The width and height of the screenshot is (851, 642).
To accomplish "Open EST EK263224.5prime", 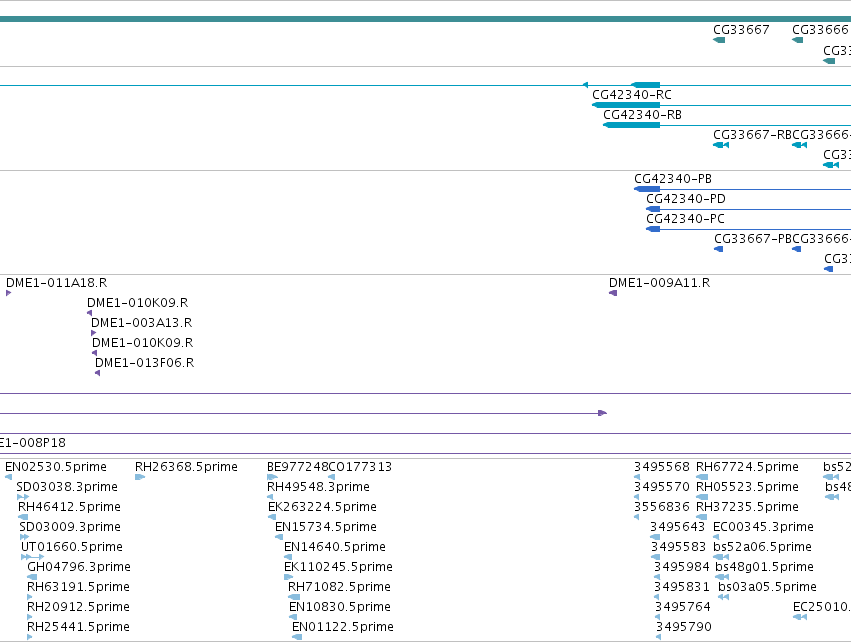I will [322, 507].
